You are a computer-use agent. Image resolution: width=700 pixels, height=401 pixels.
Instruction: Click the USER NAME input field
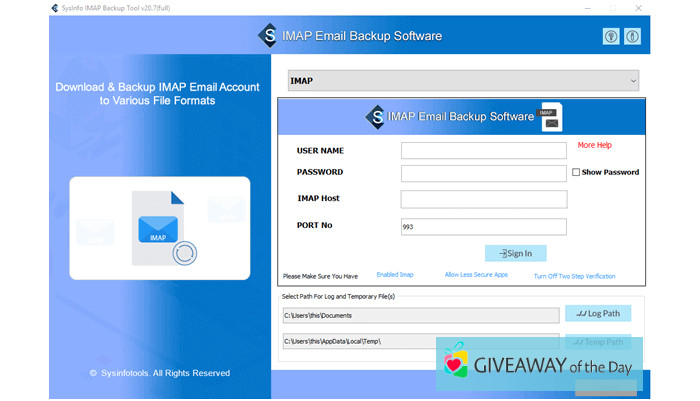pyautogui.click(x=483, y=150)
